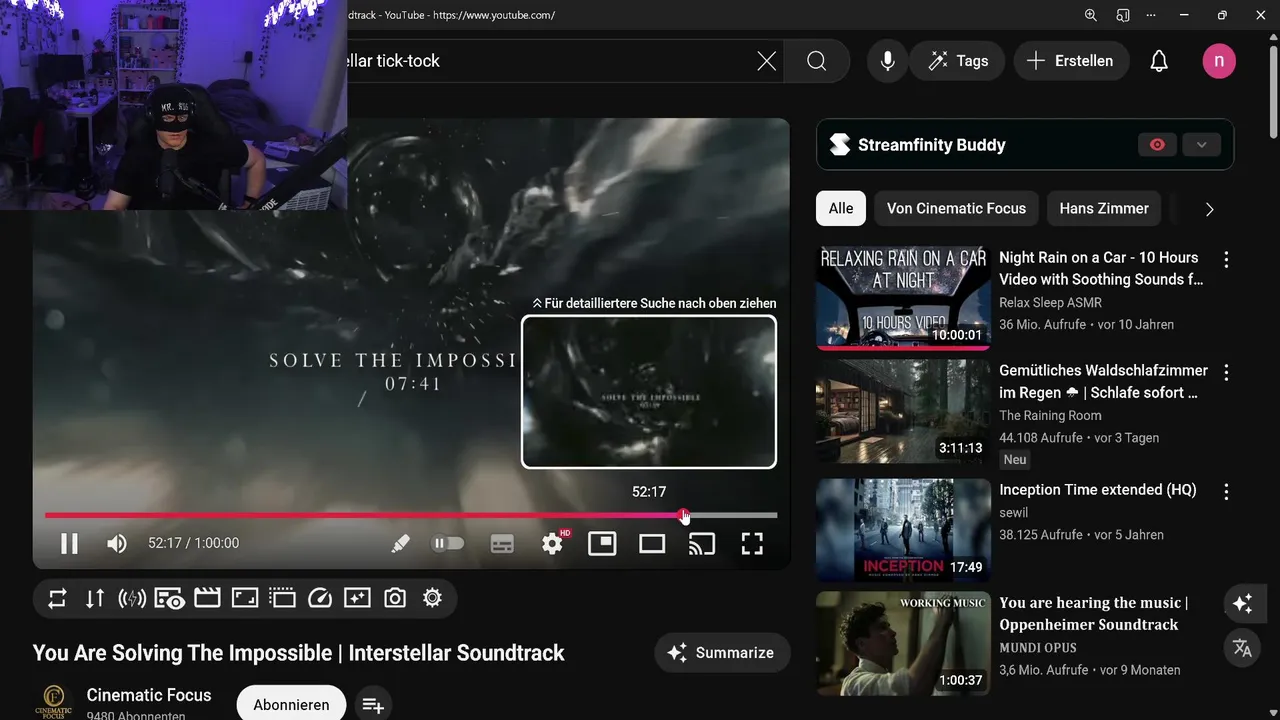Enable miniplayer mode

[602, 543]
